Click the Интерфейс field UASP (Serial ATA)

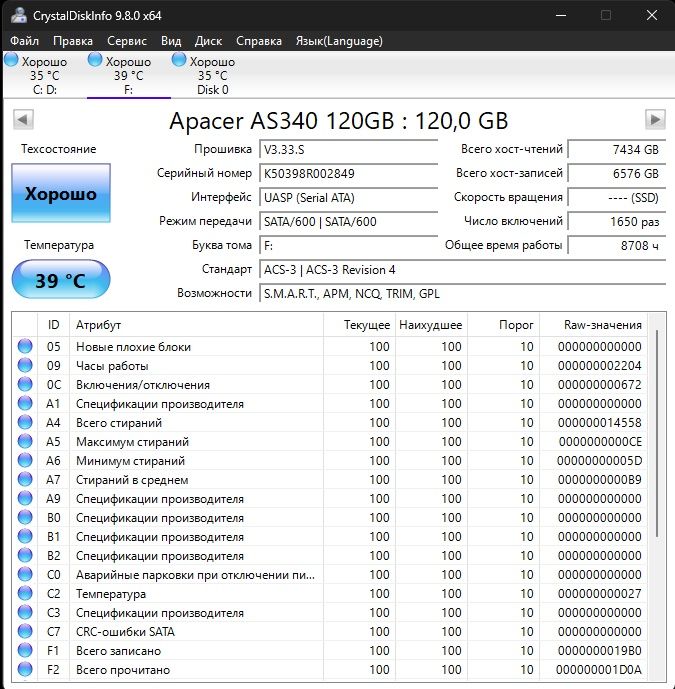348,198
